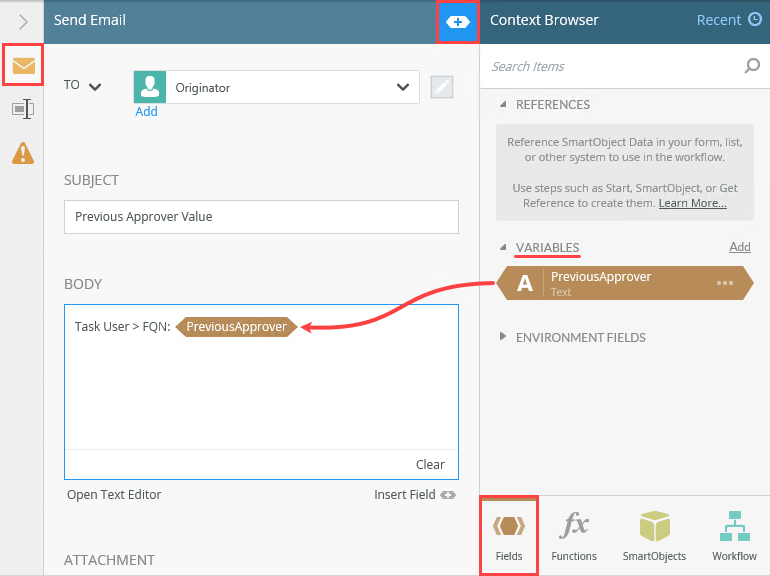Click the Add recipient link

146,111
